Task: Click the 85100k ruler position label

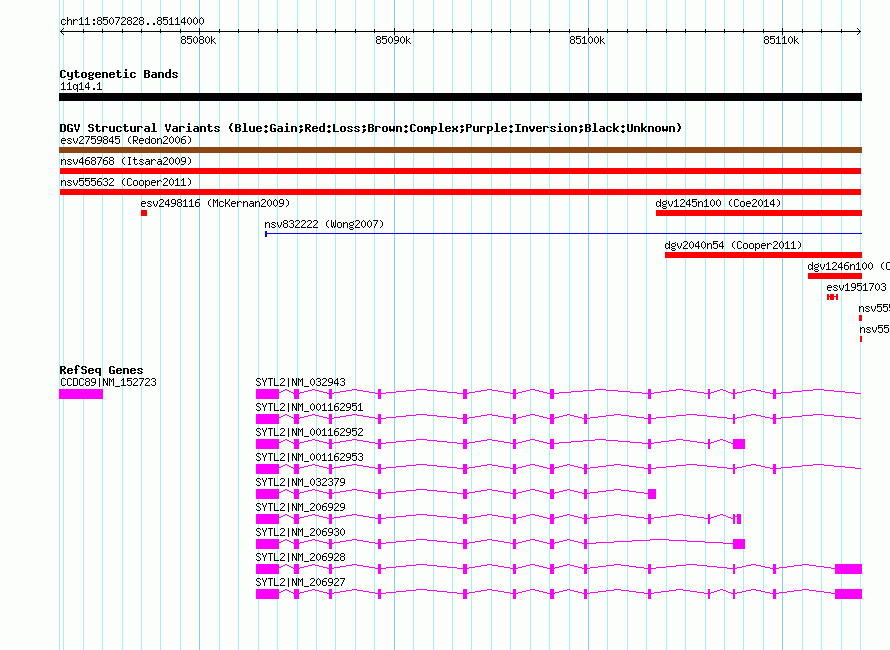Action: [587, 40]
